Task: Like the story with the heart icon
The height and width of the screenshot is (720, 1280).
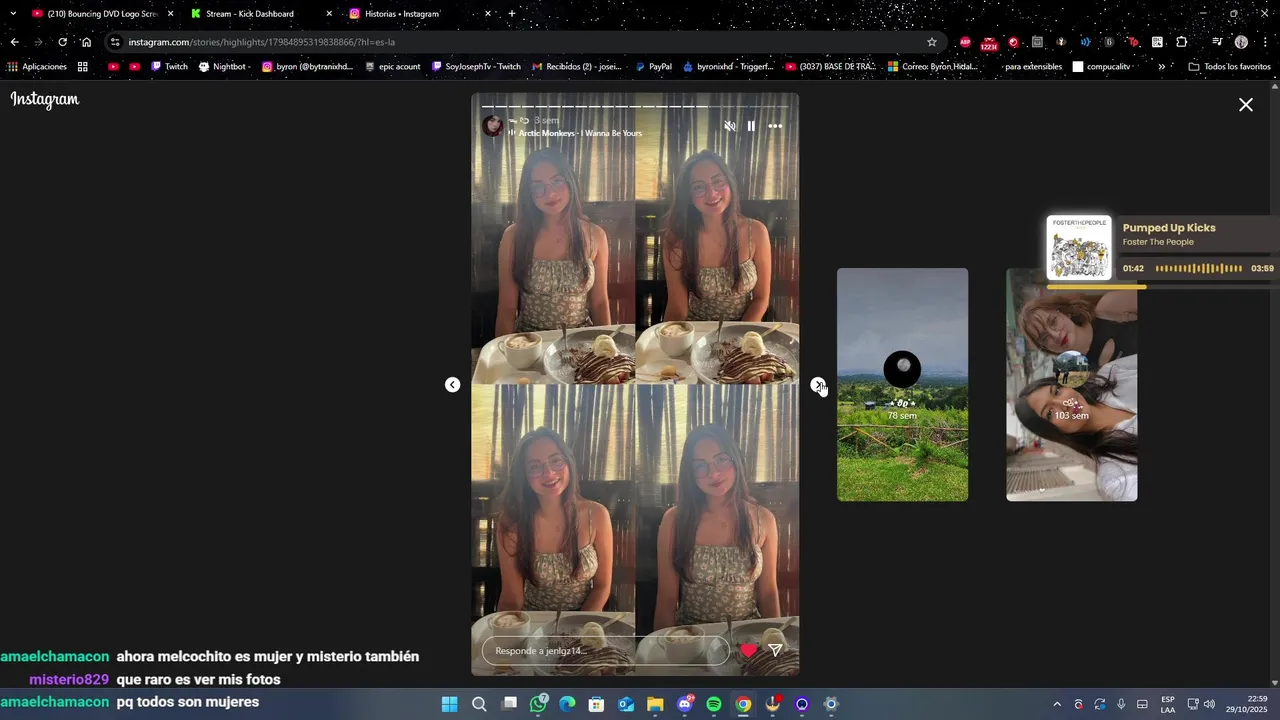Action: tap(748, 650)
